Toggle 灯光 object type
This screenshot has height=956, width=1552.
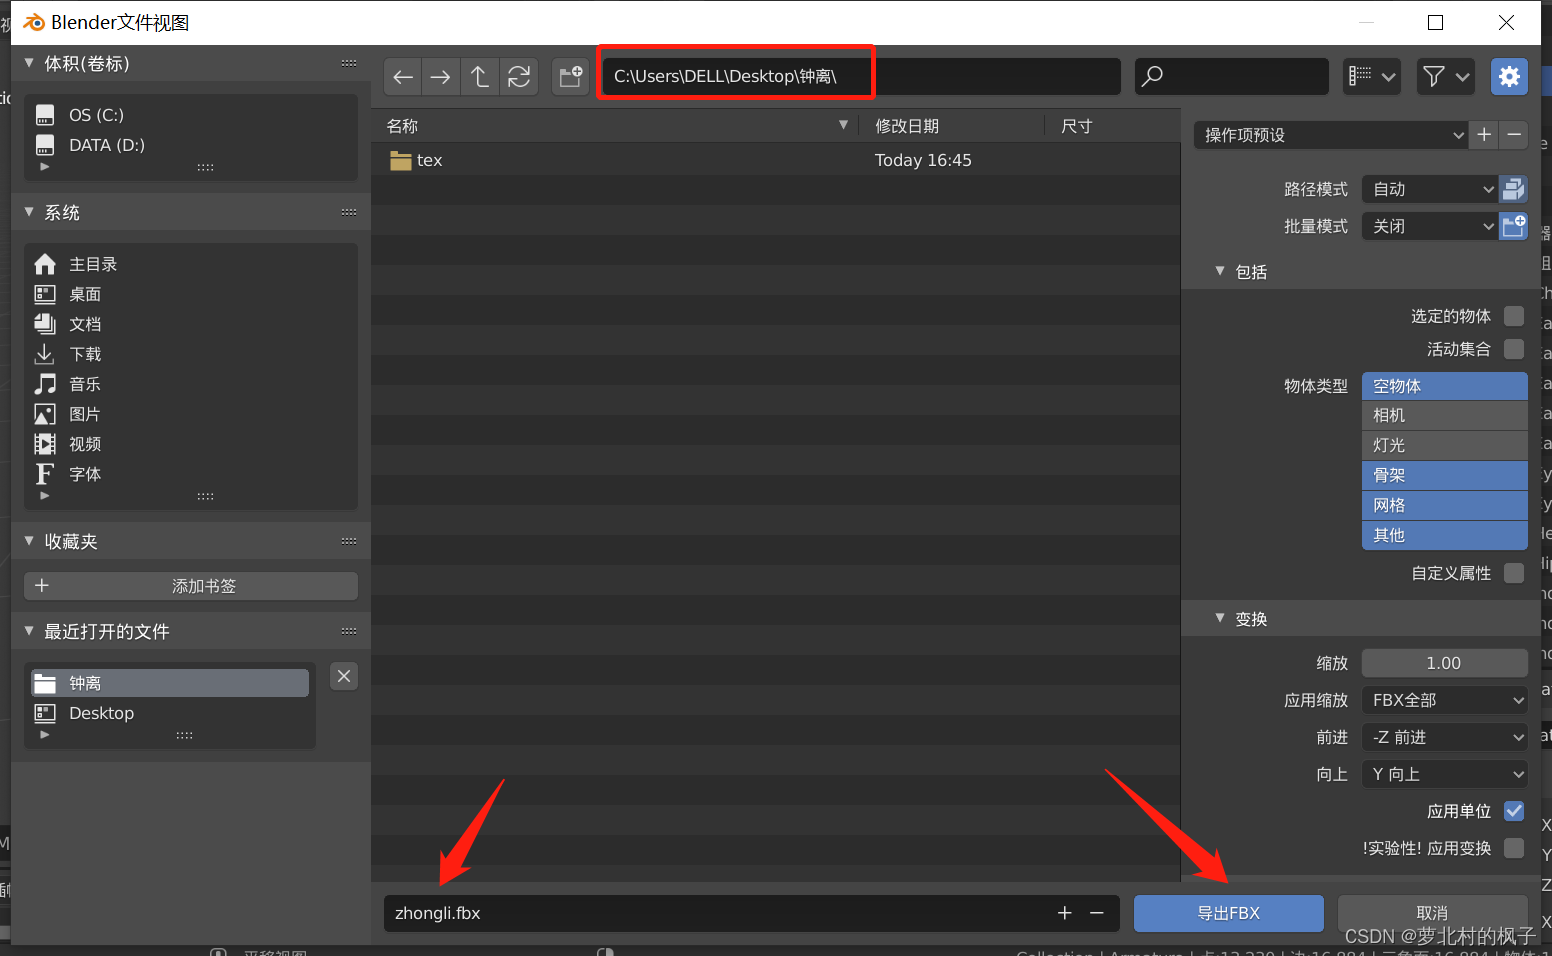point(1445,445)
